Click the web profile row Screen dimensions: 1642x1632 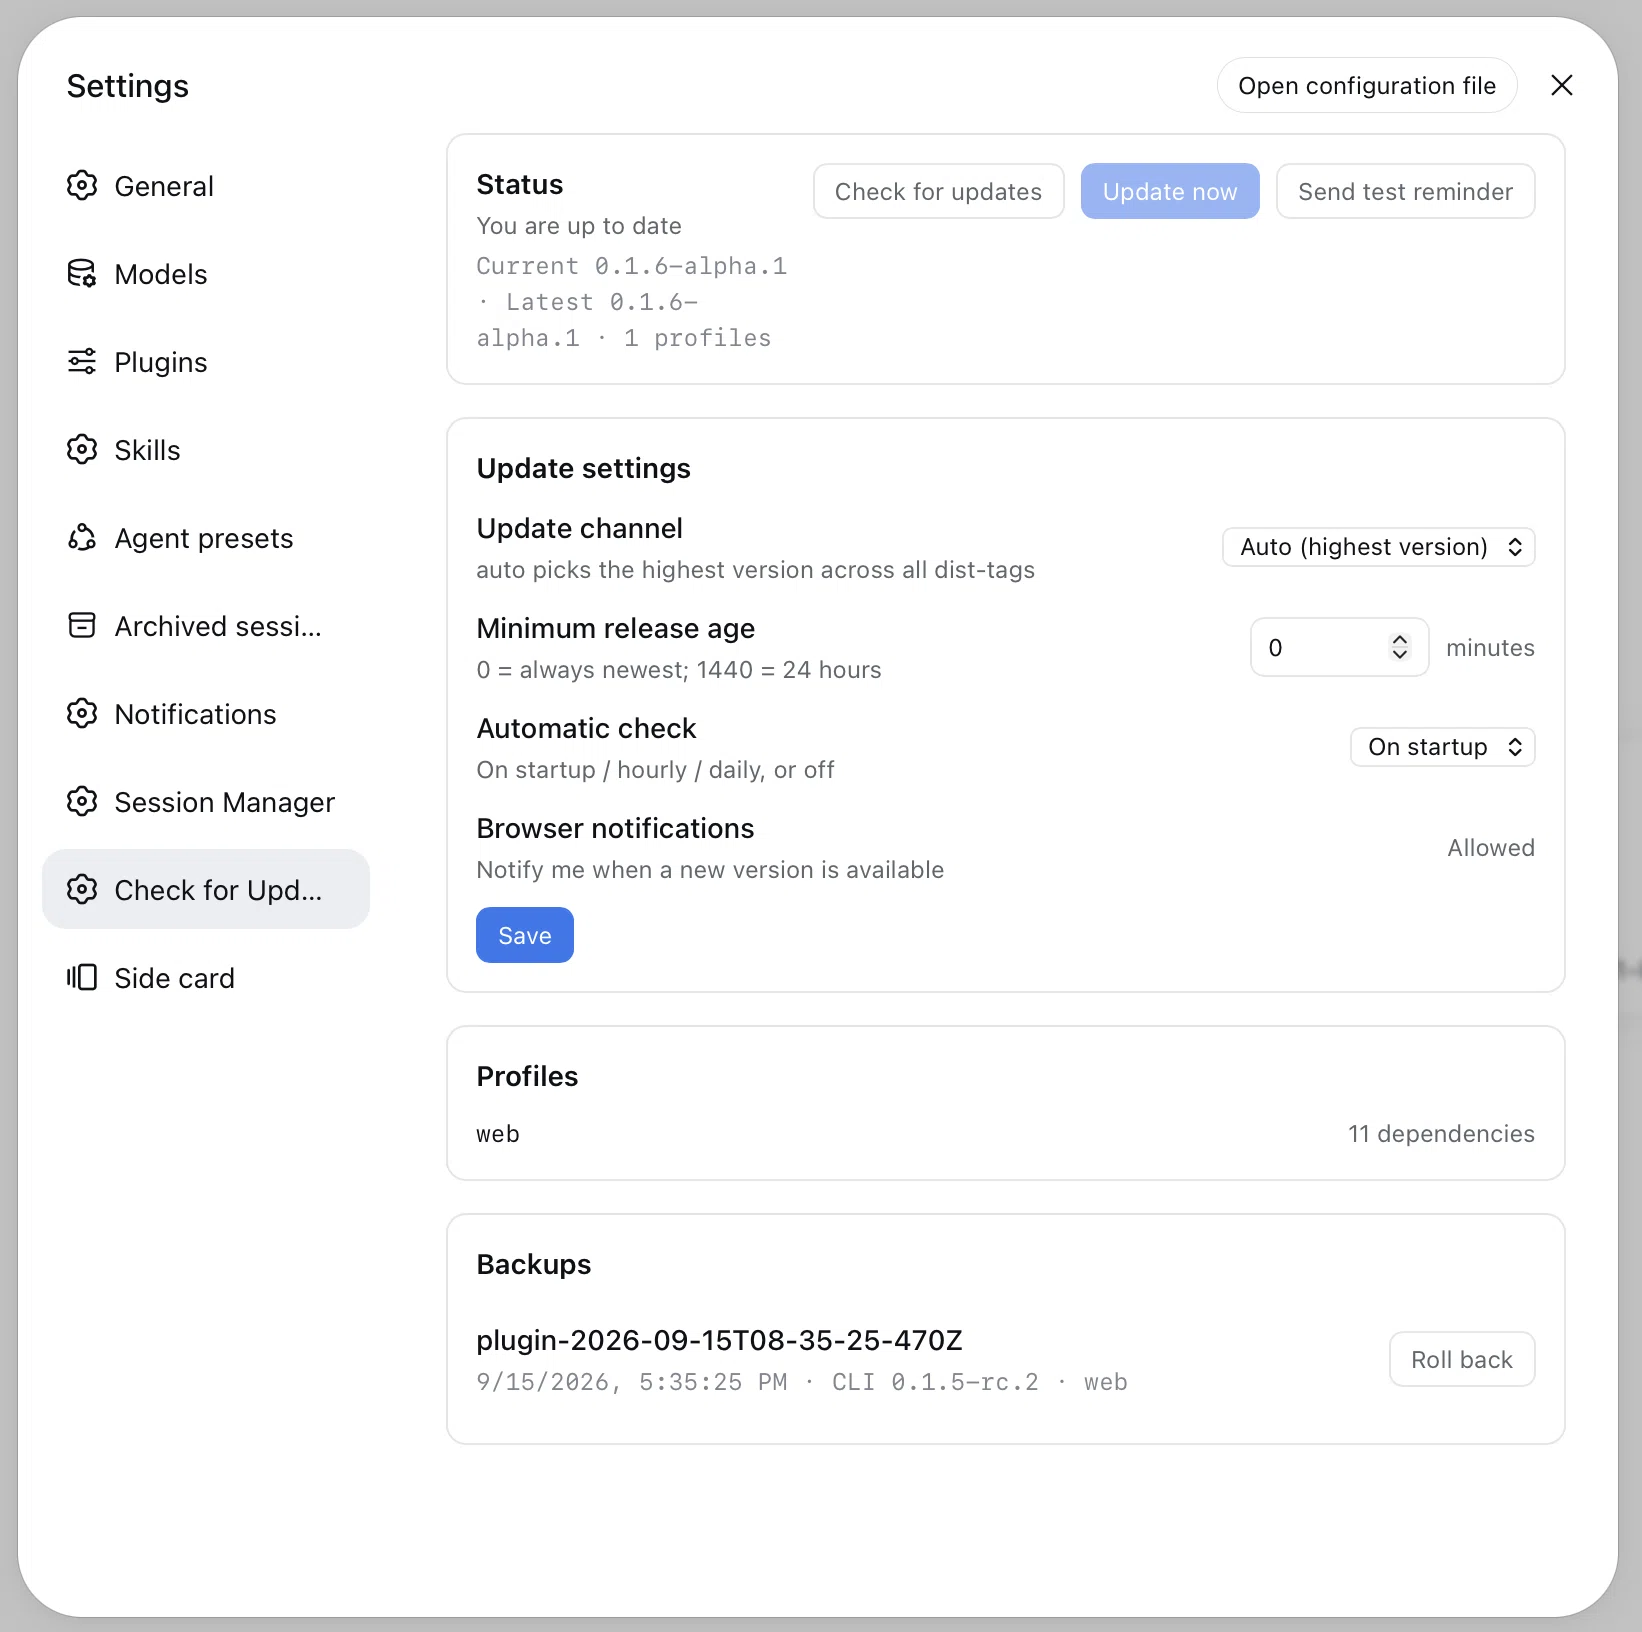(x=1005, y=1134)
